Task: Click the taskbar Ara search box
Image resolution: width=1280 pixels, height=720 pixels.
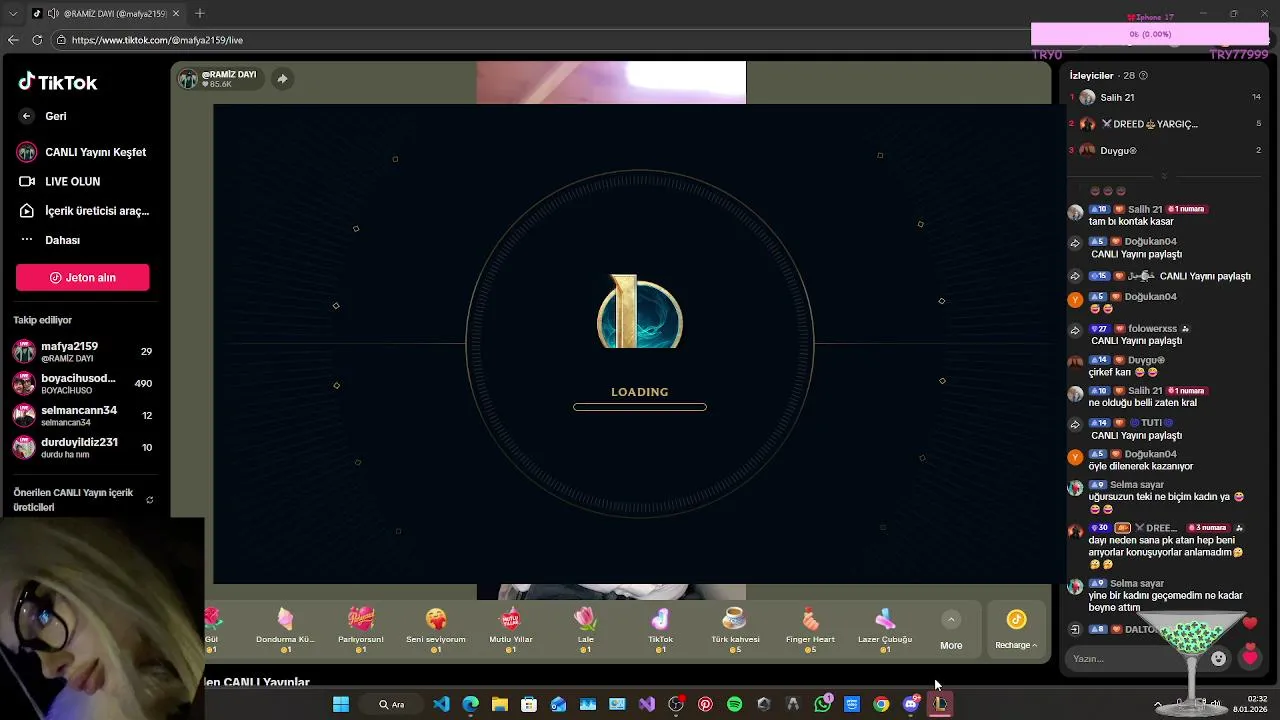Action: (x=391, y=704)
